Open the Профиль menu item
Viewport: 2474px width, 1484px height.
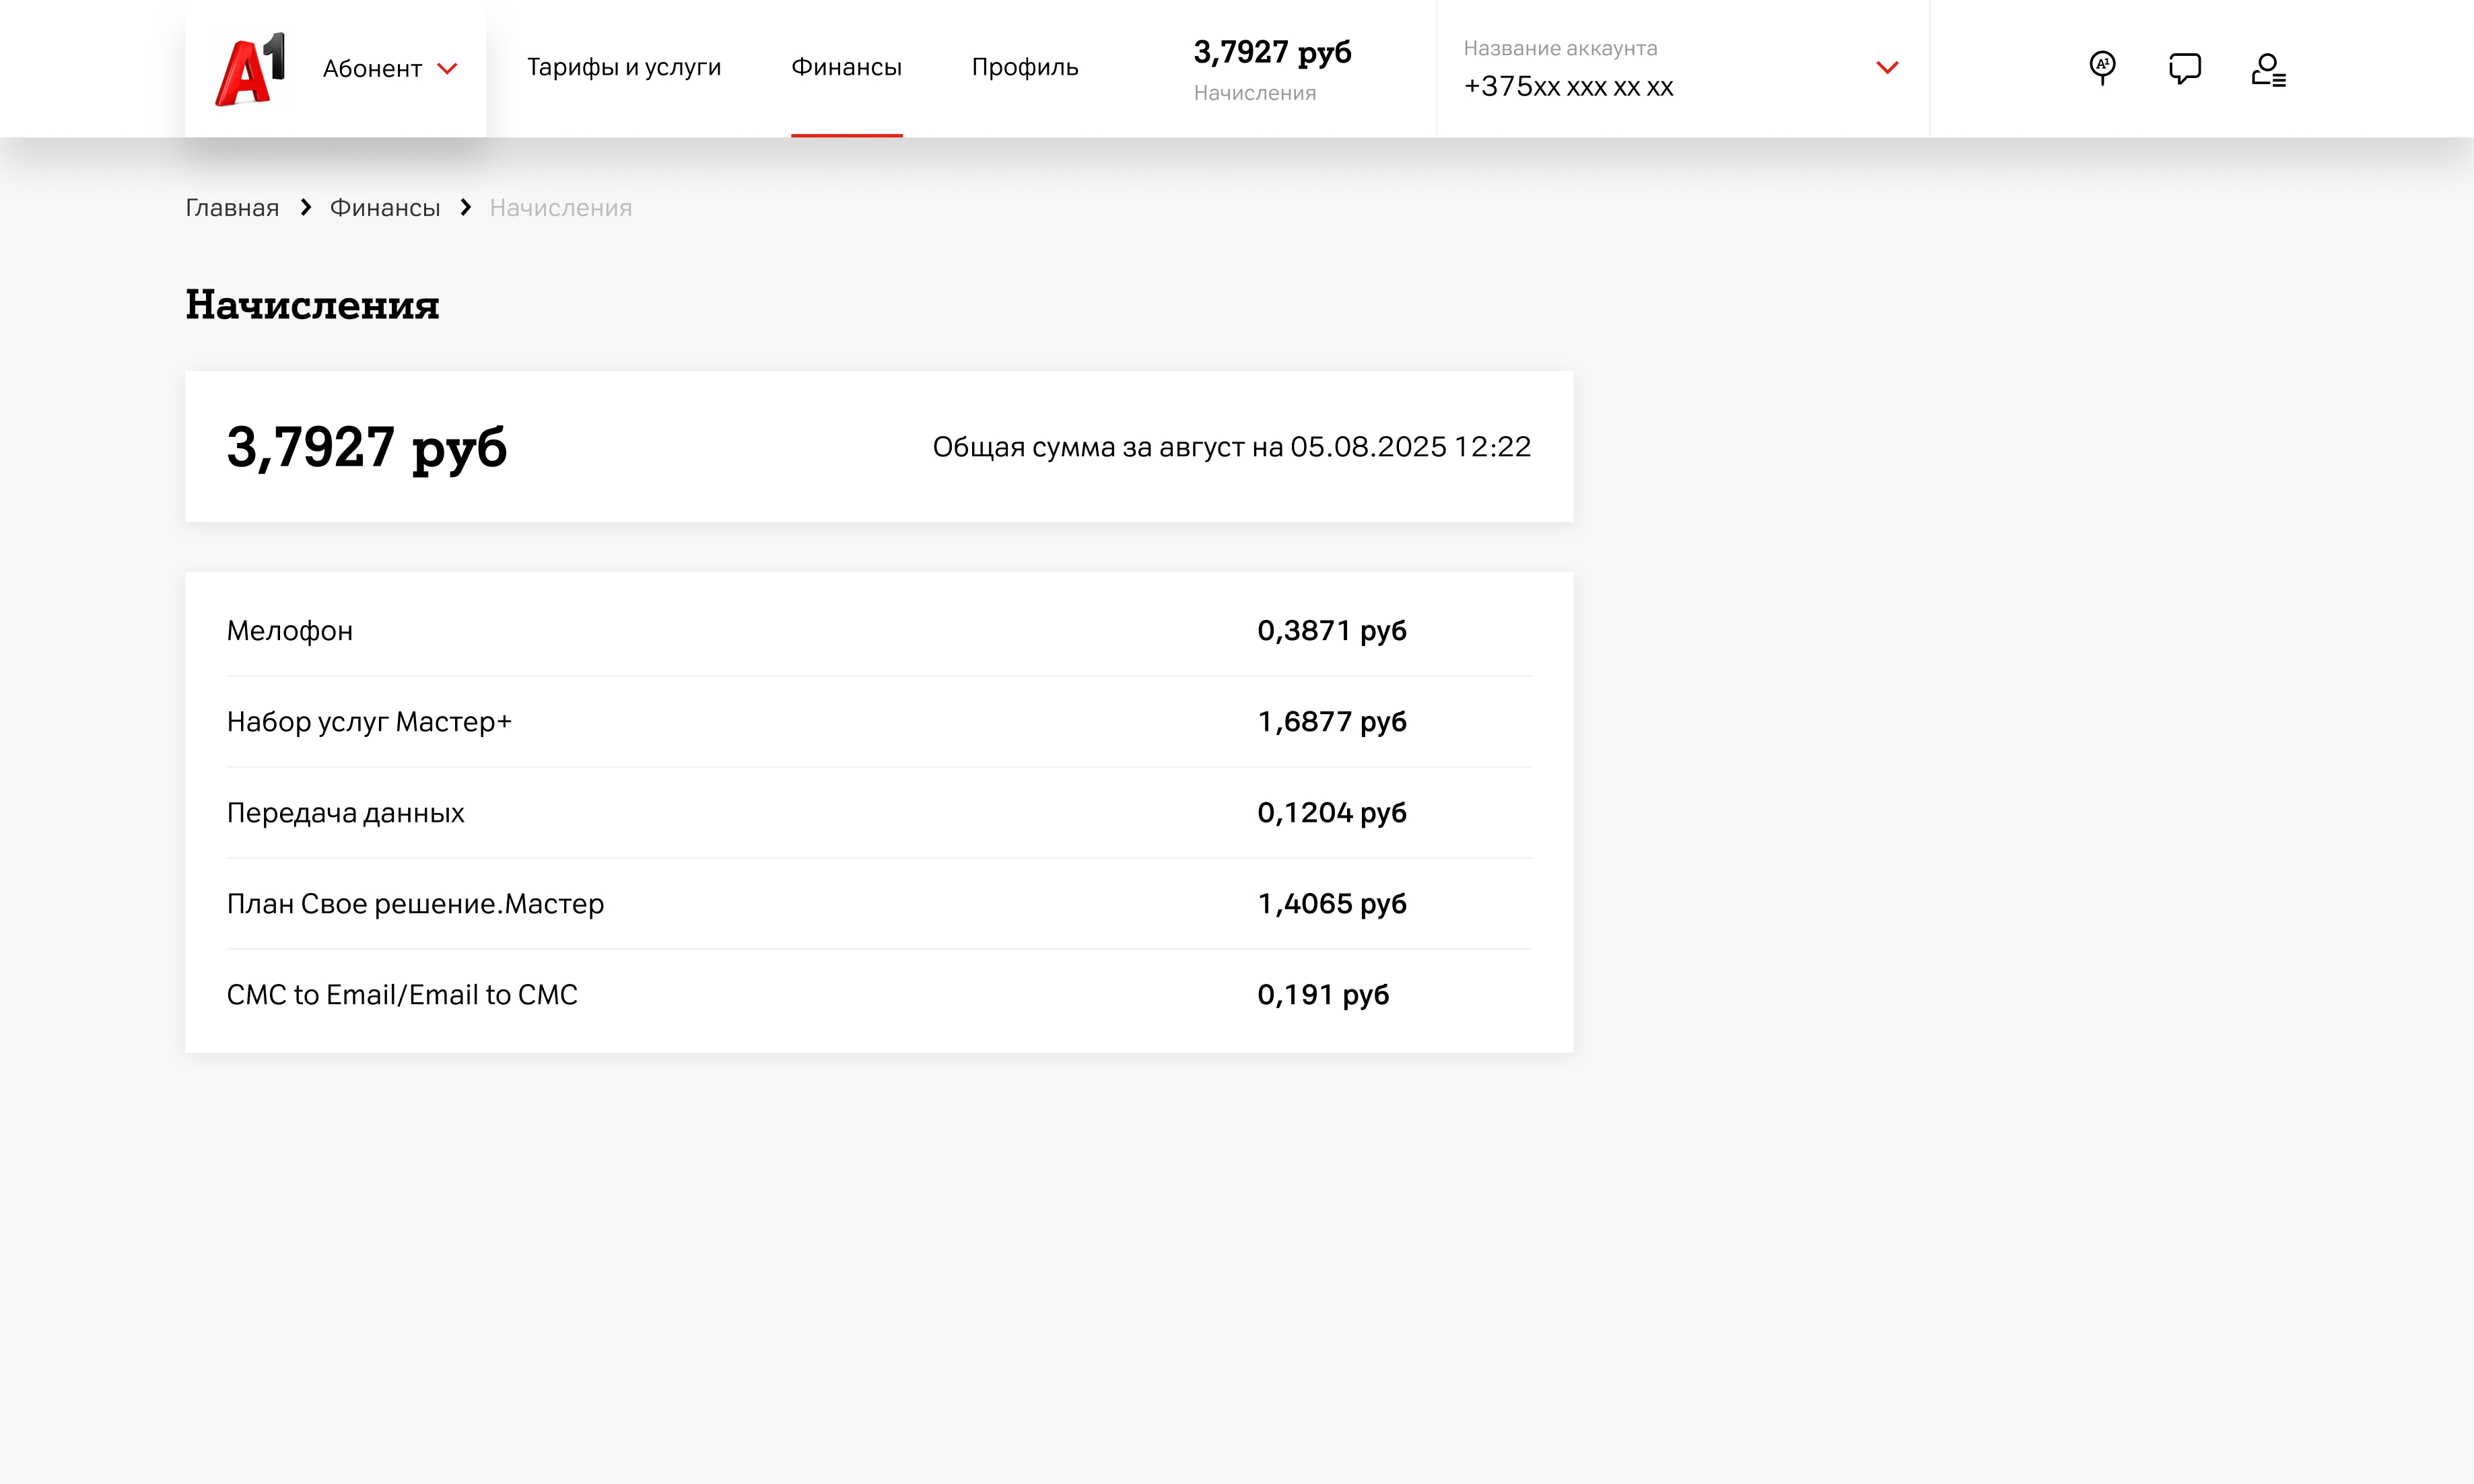(1024, 67)
